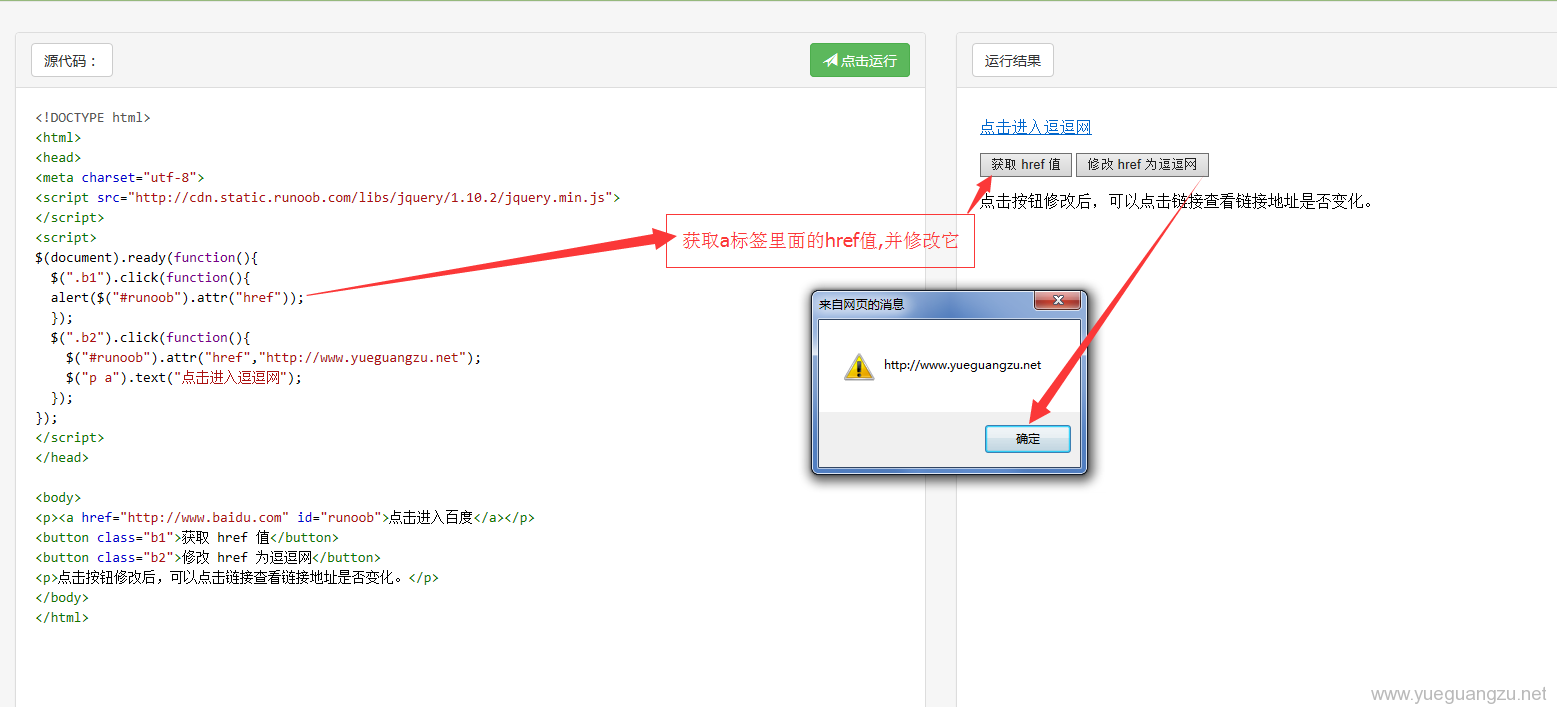Click the $(".b1").click(function(){ line

click(x=151, y=277)
